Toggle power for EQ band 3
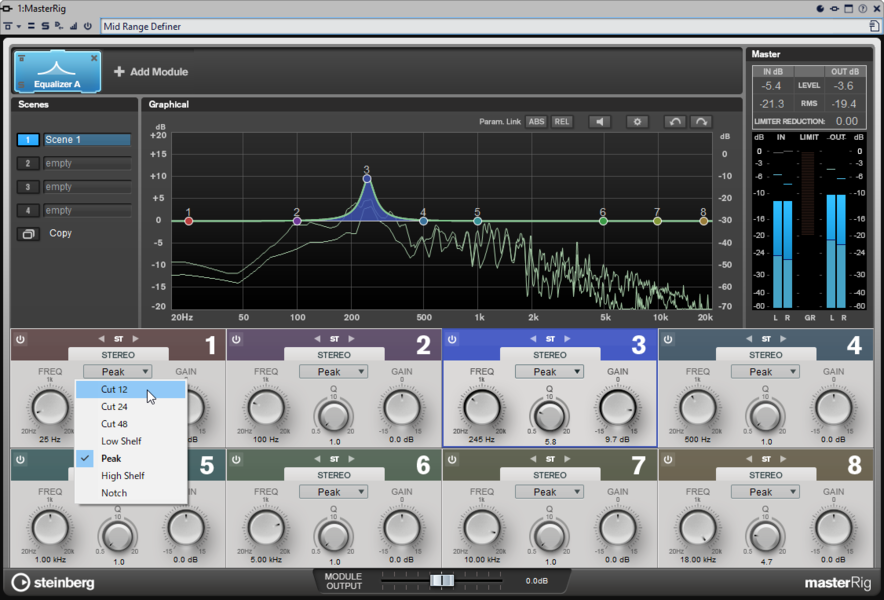Viewport: 884px width, 600px height. click(x=452, y=339)
